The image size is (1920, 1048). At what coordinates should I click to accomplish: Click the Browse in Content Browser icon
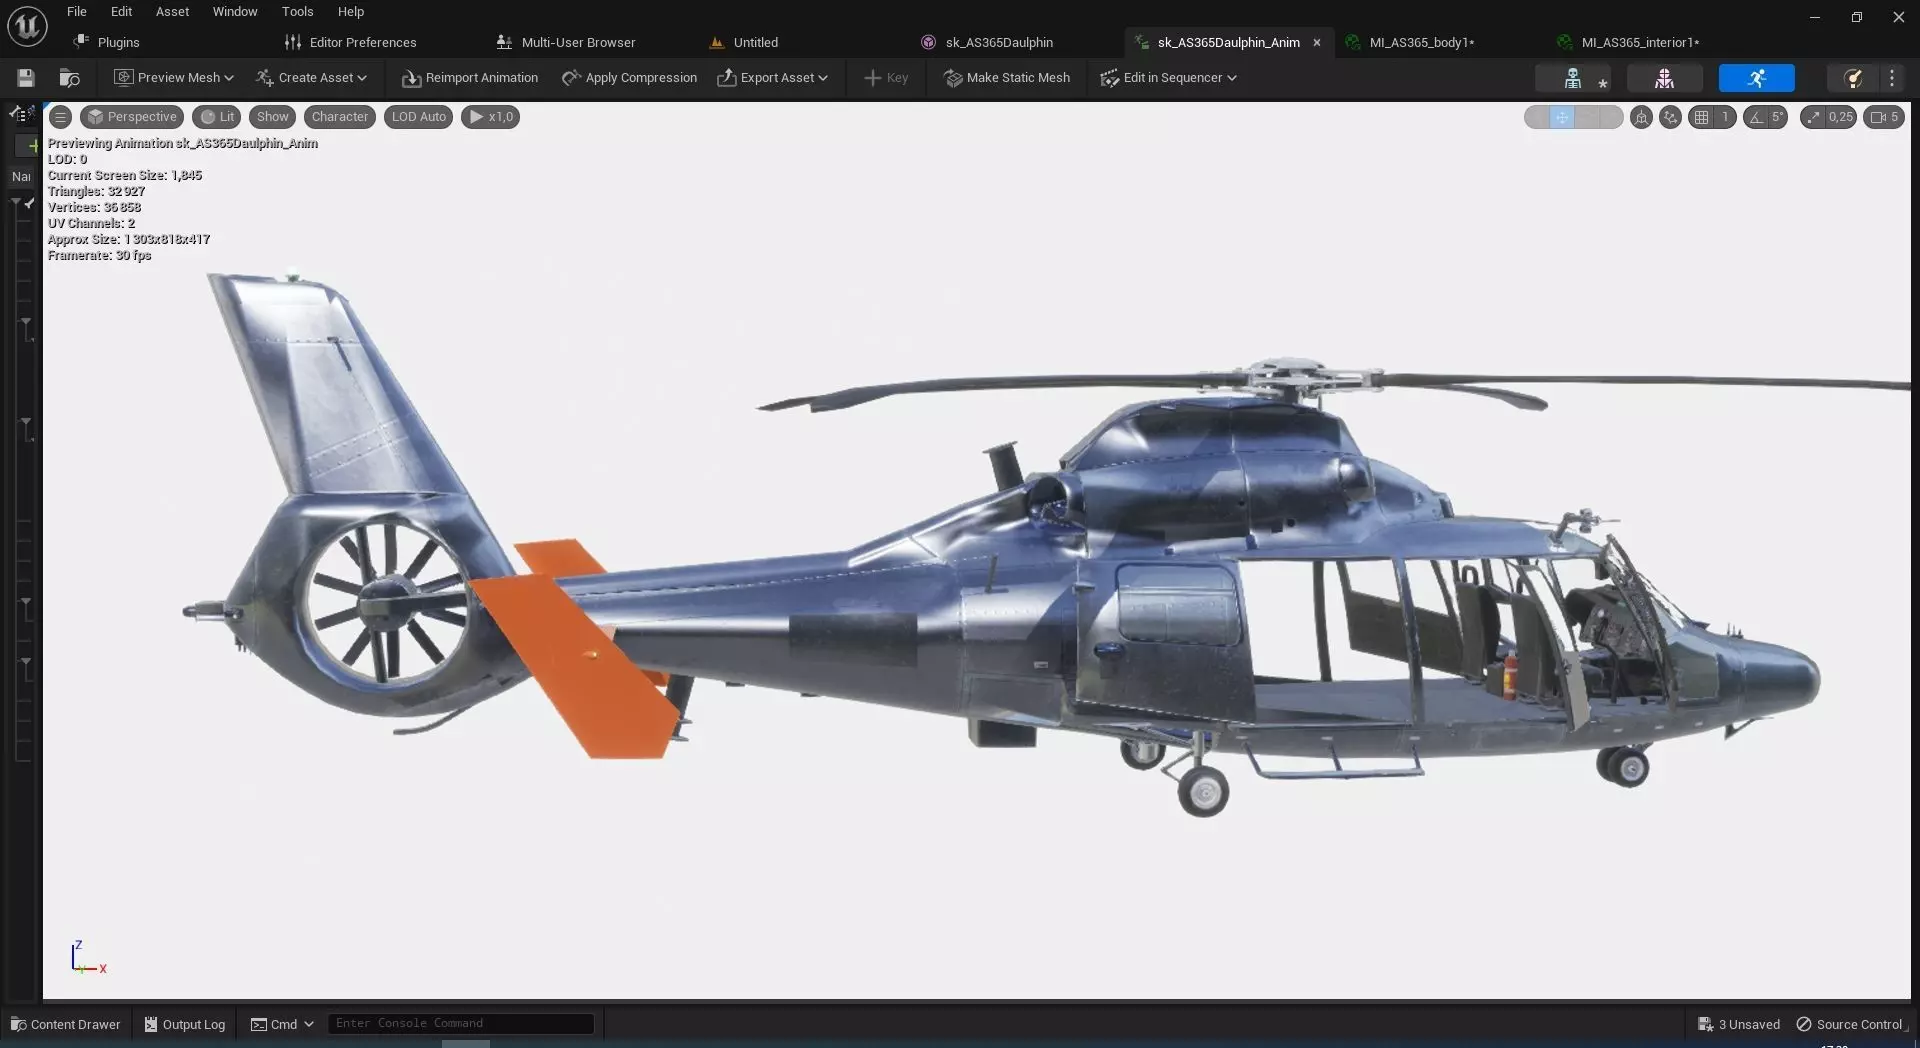(x=69, y=78)
